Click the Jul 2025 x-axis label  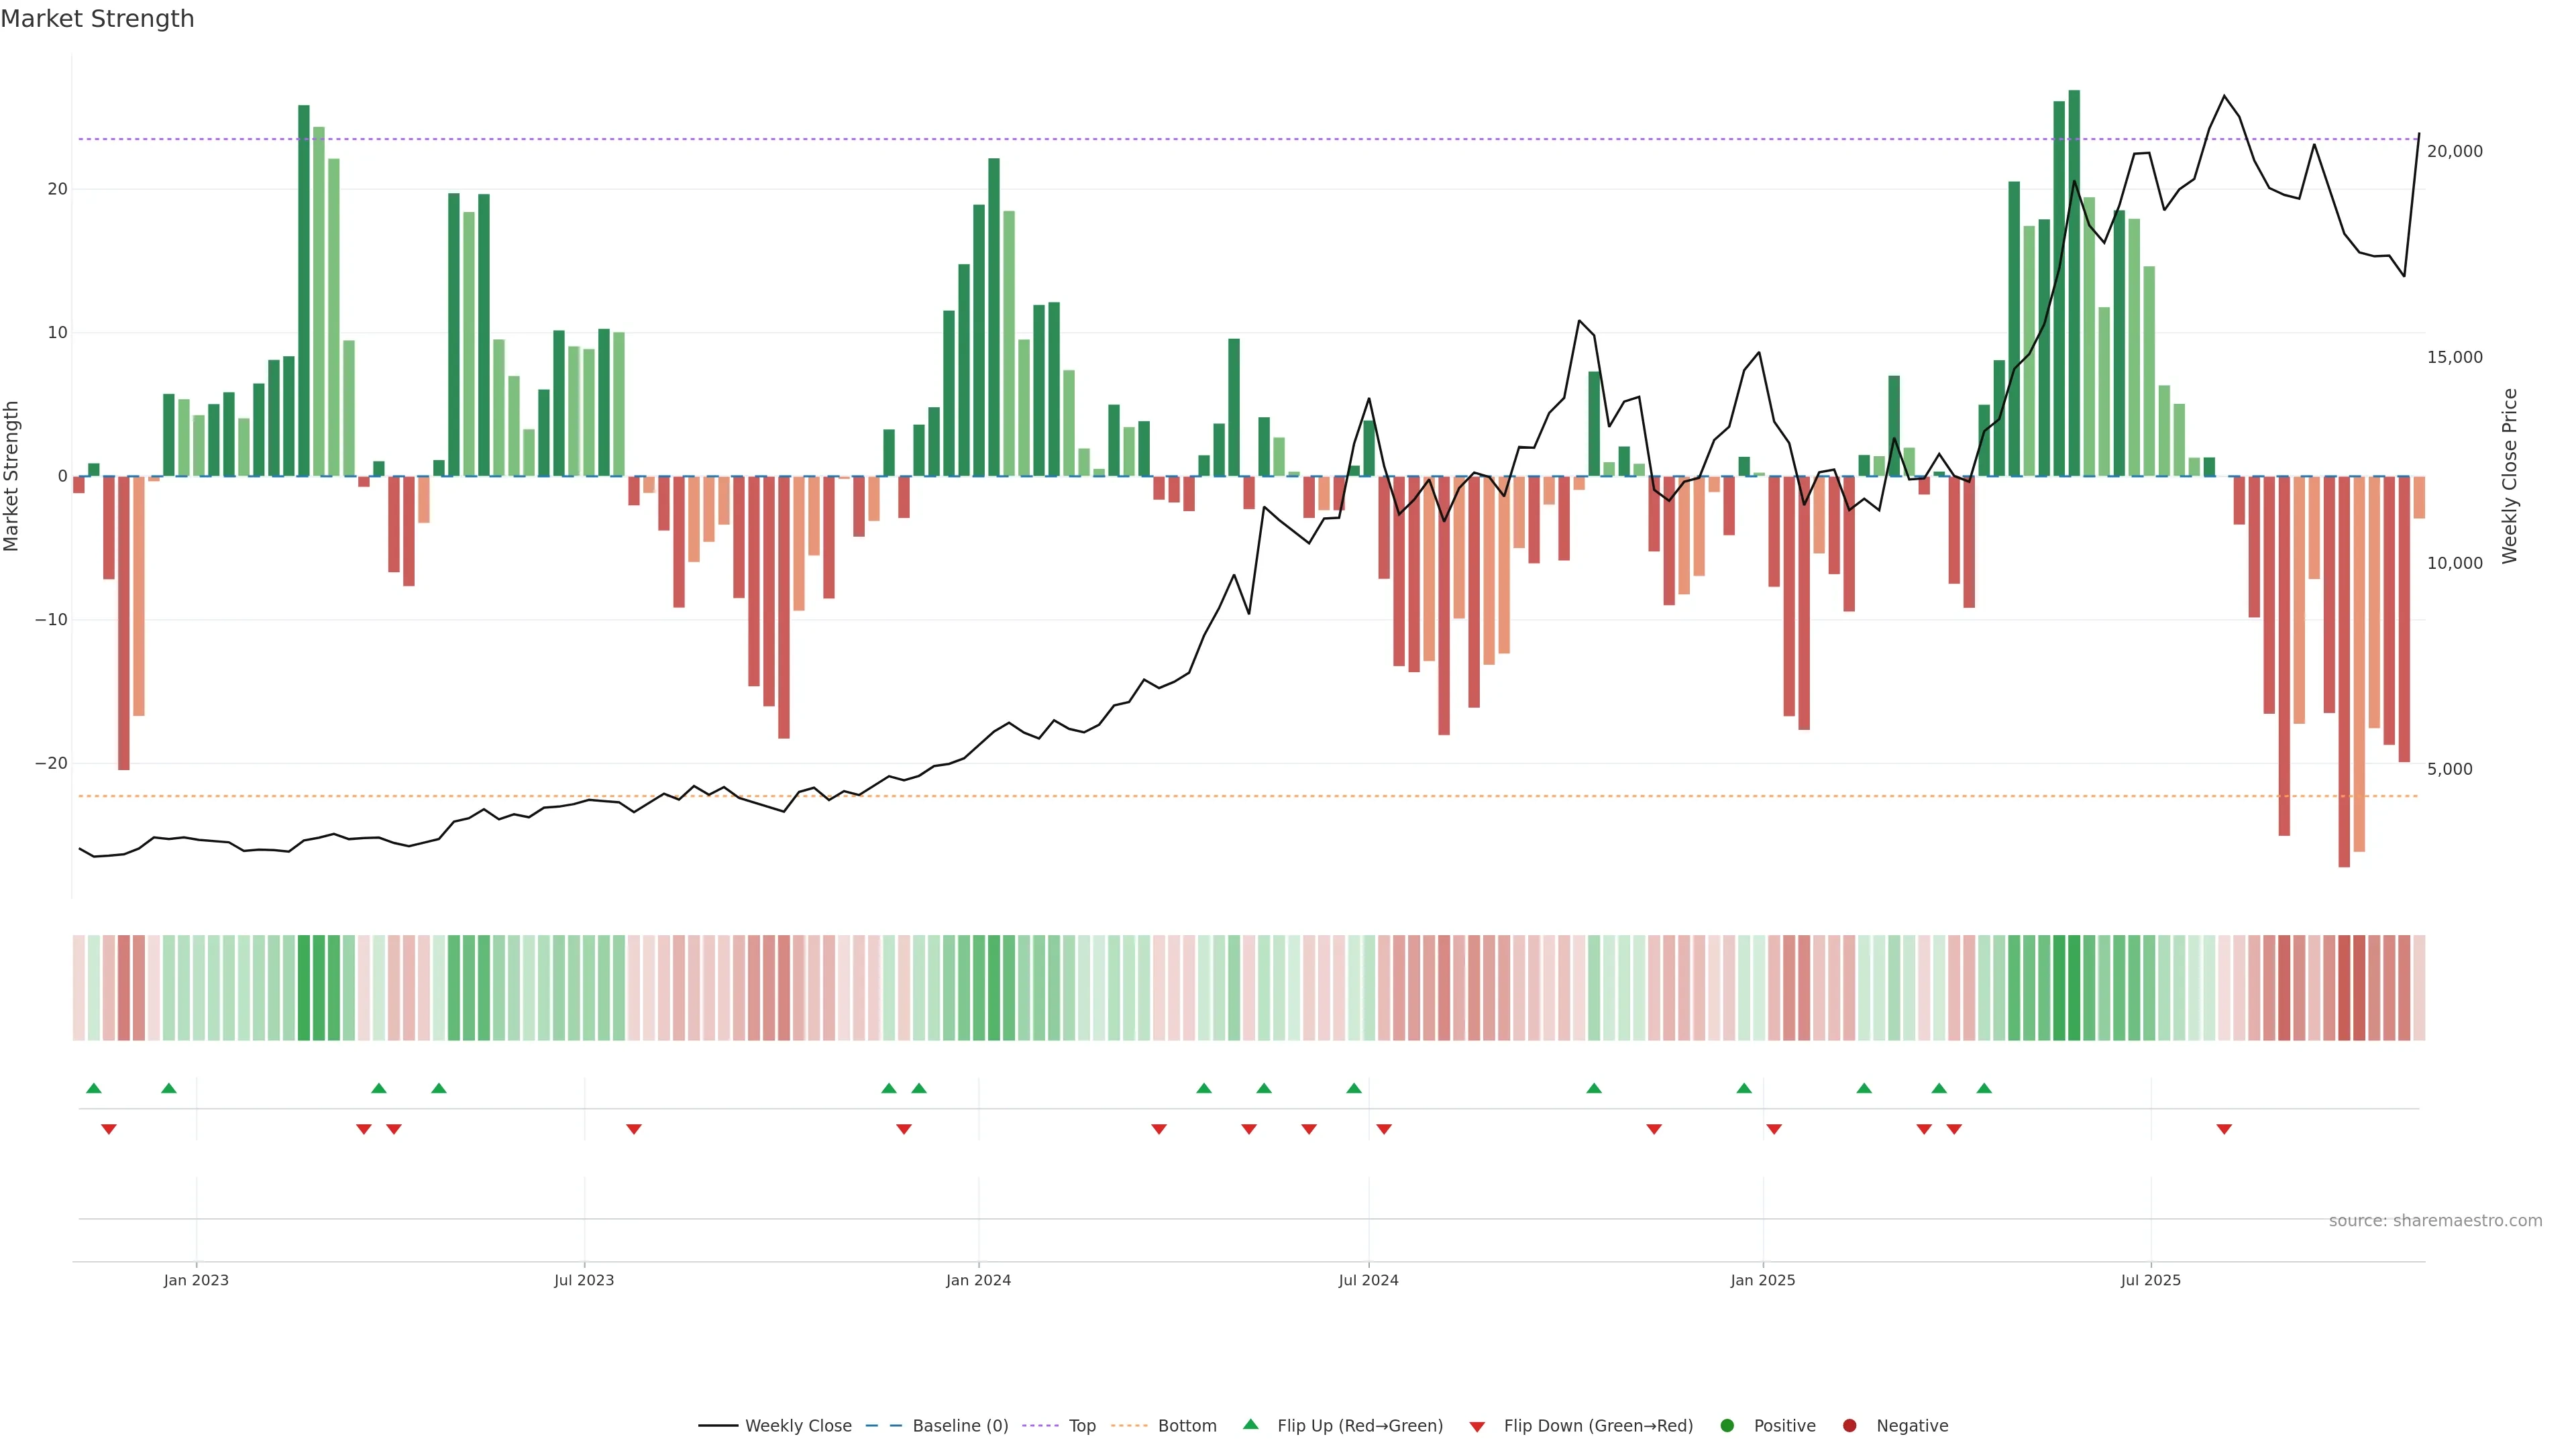(2150, 1280)
